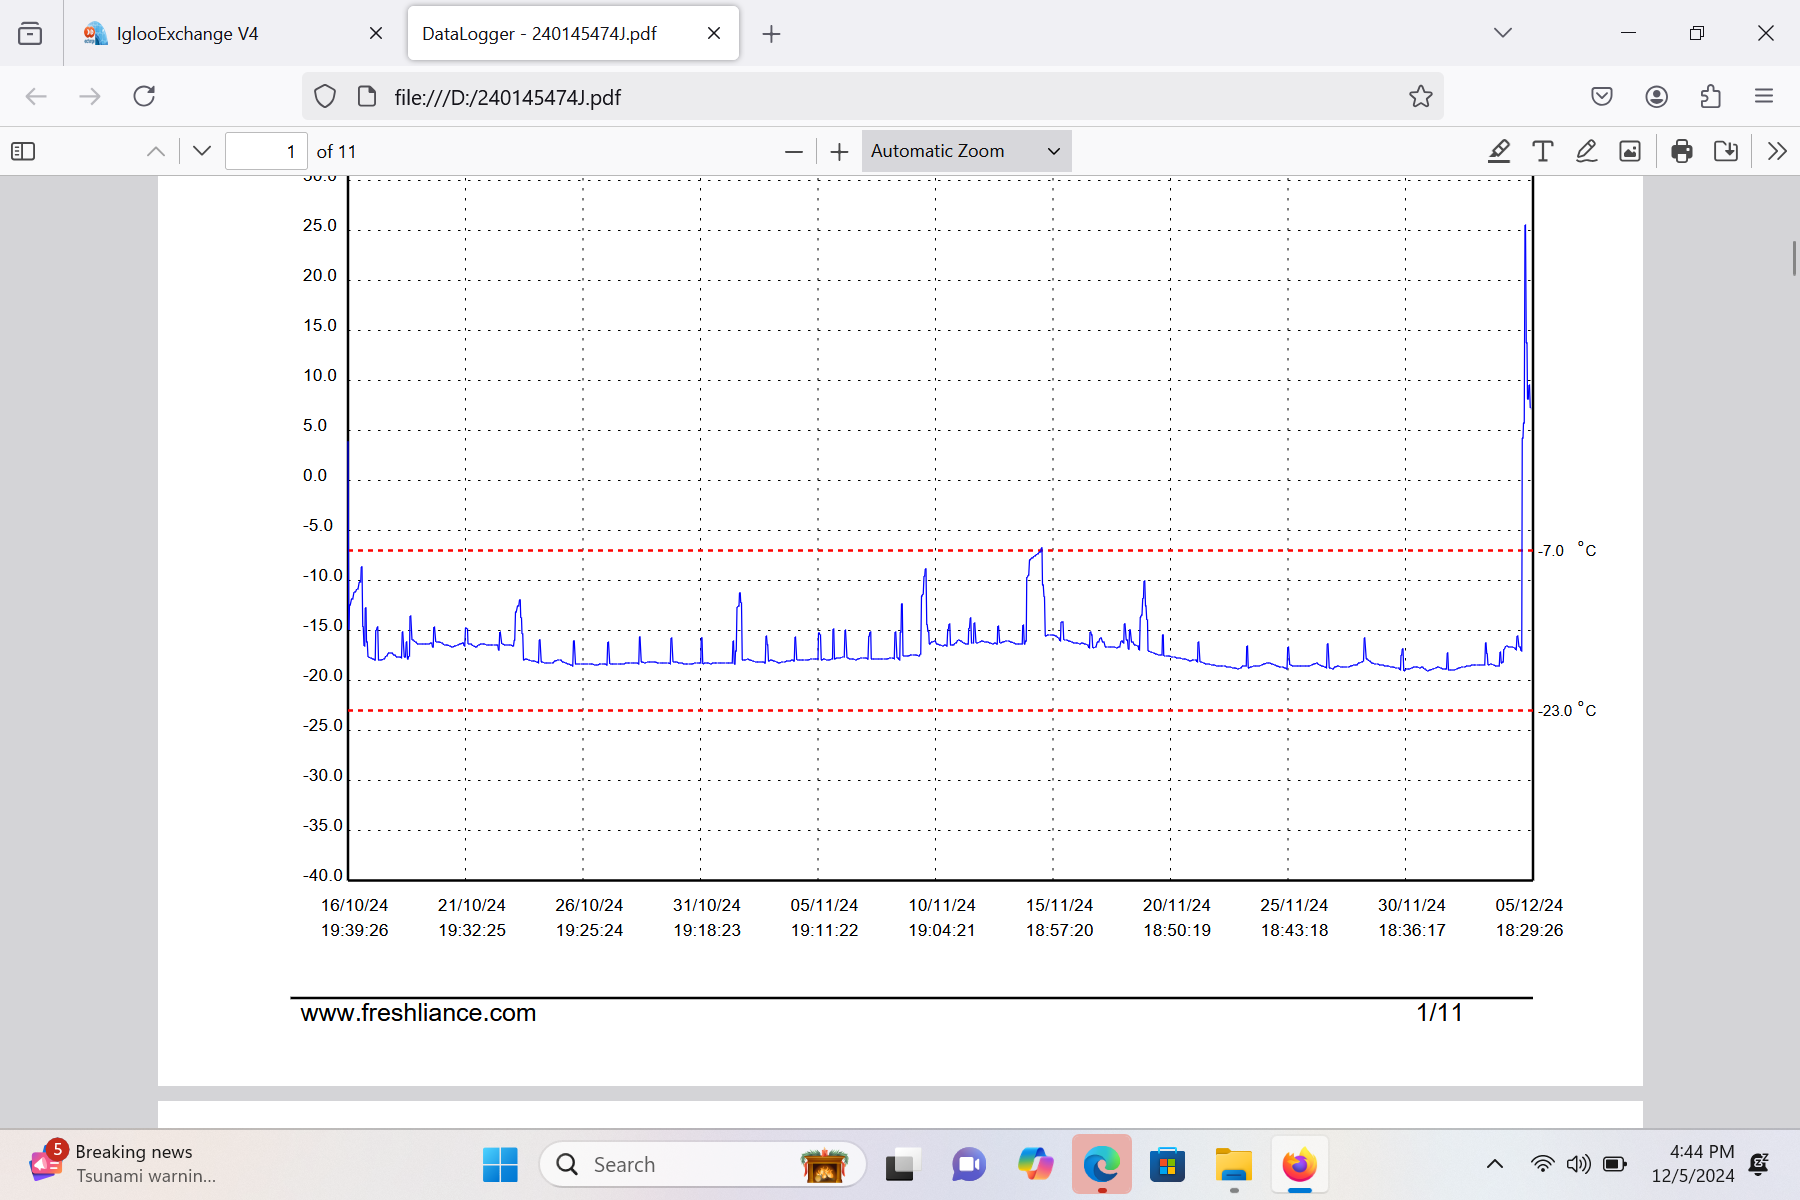Zoom in on the PDF

pos(839,151)
